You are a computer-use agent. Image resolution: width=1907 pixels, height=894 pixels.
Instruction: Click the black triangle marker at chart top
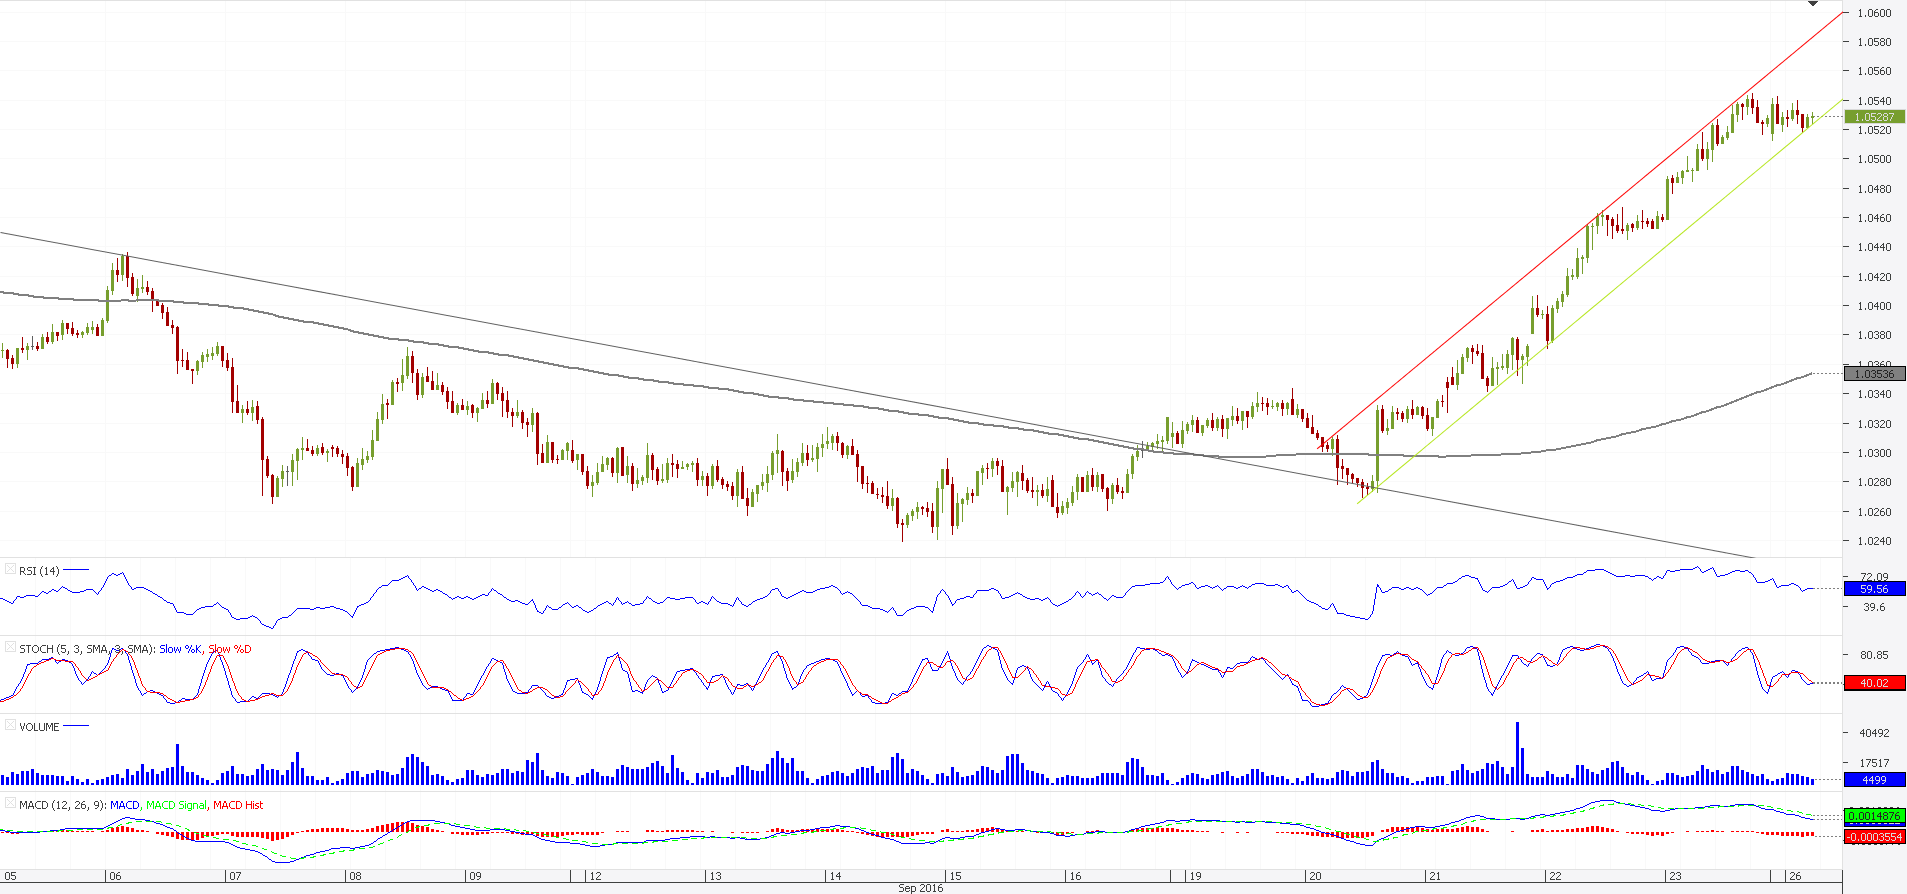tap(1812, 5)
